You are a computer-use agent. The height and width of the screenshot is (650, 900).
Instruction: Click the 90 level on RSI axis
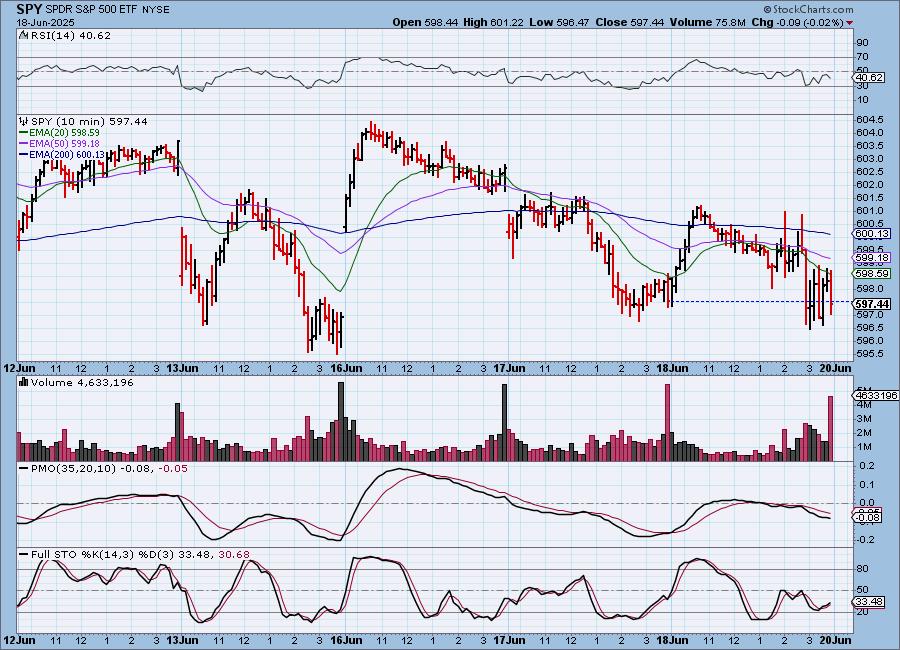tap(862, 42)
